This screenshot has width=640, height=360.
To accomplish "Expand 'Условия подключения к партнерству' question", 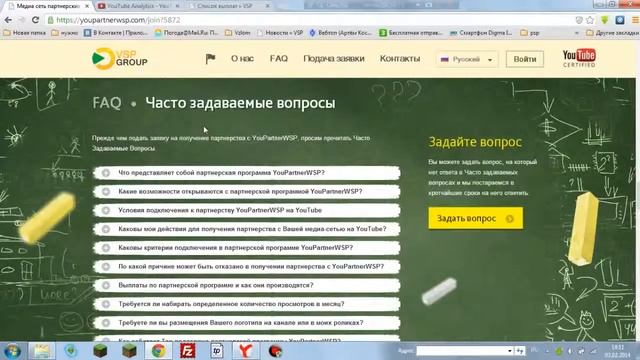I will click(247, 210).
